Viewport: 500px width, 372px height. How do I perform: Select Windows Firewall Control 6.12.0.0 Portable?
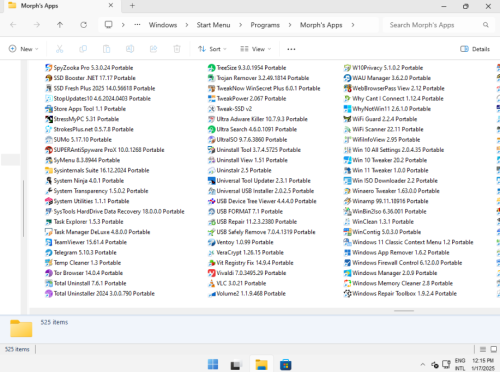click(403, 263)
